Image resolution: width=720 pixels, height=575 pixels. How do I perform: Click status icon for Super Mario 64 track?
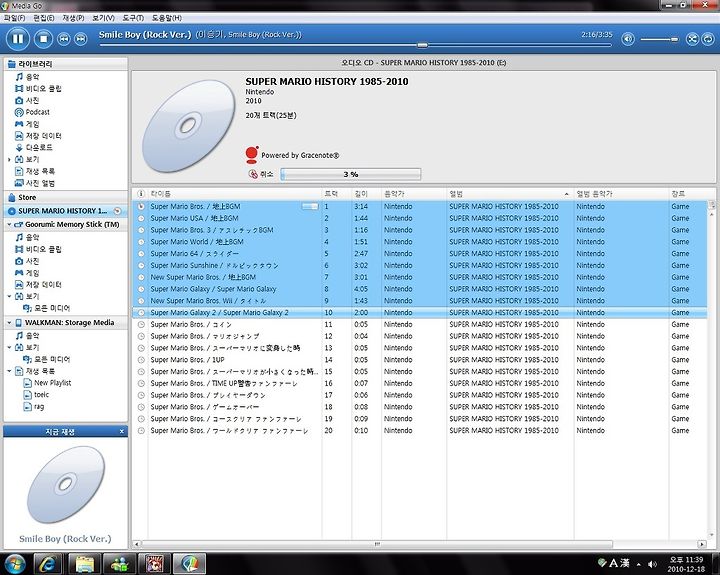point(141,254)
